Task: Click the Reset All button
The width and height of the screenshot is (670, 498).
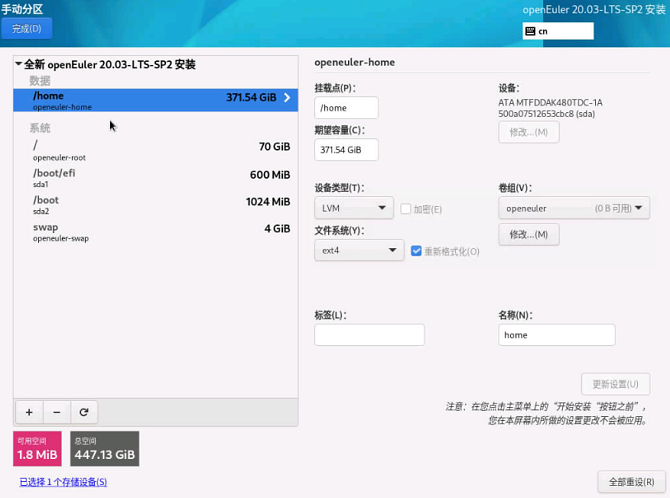Action: (631, 482)
